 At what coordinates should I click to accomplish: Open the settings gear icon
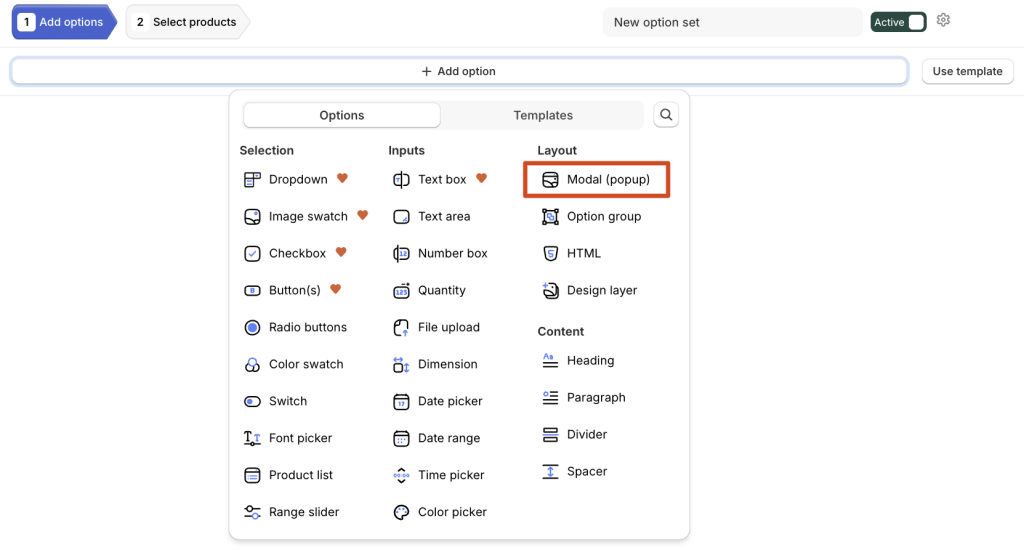pyautogui.click(x=943, y=20)
